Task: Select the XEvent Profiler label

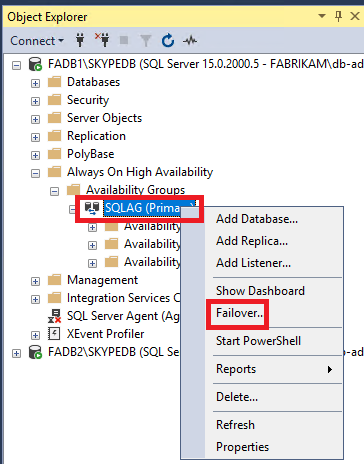Action: (105, 334)
